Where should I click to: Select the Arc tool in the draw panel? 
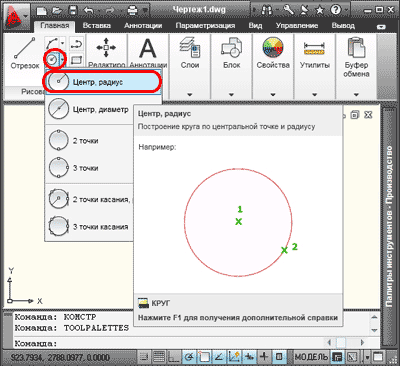pos(51,43)
